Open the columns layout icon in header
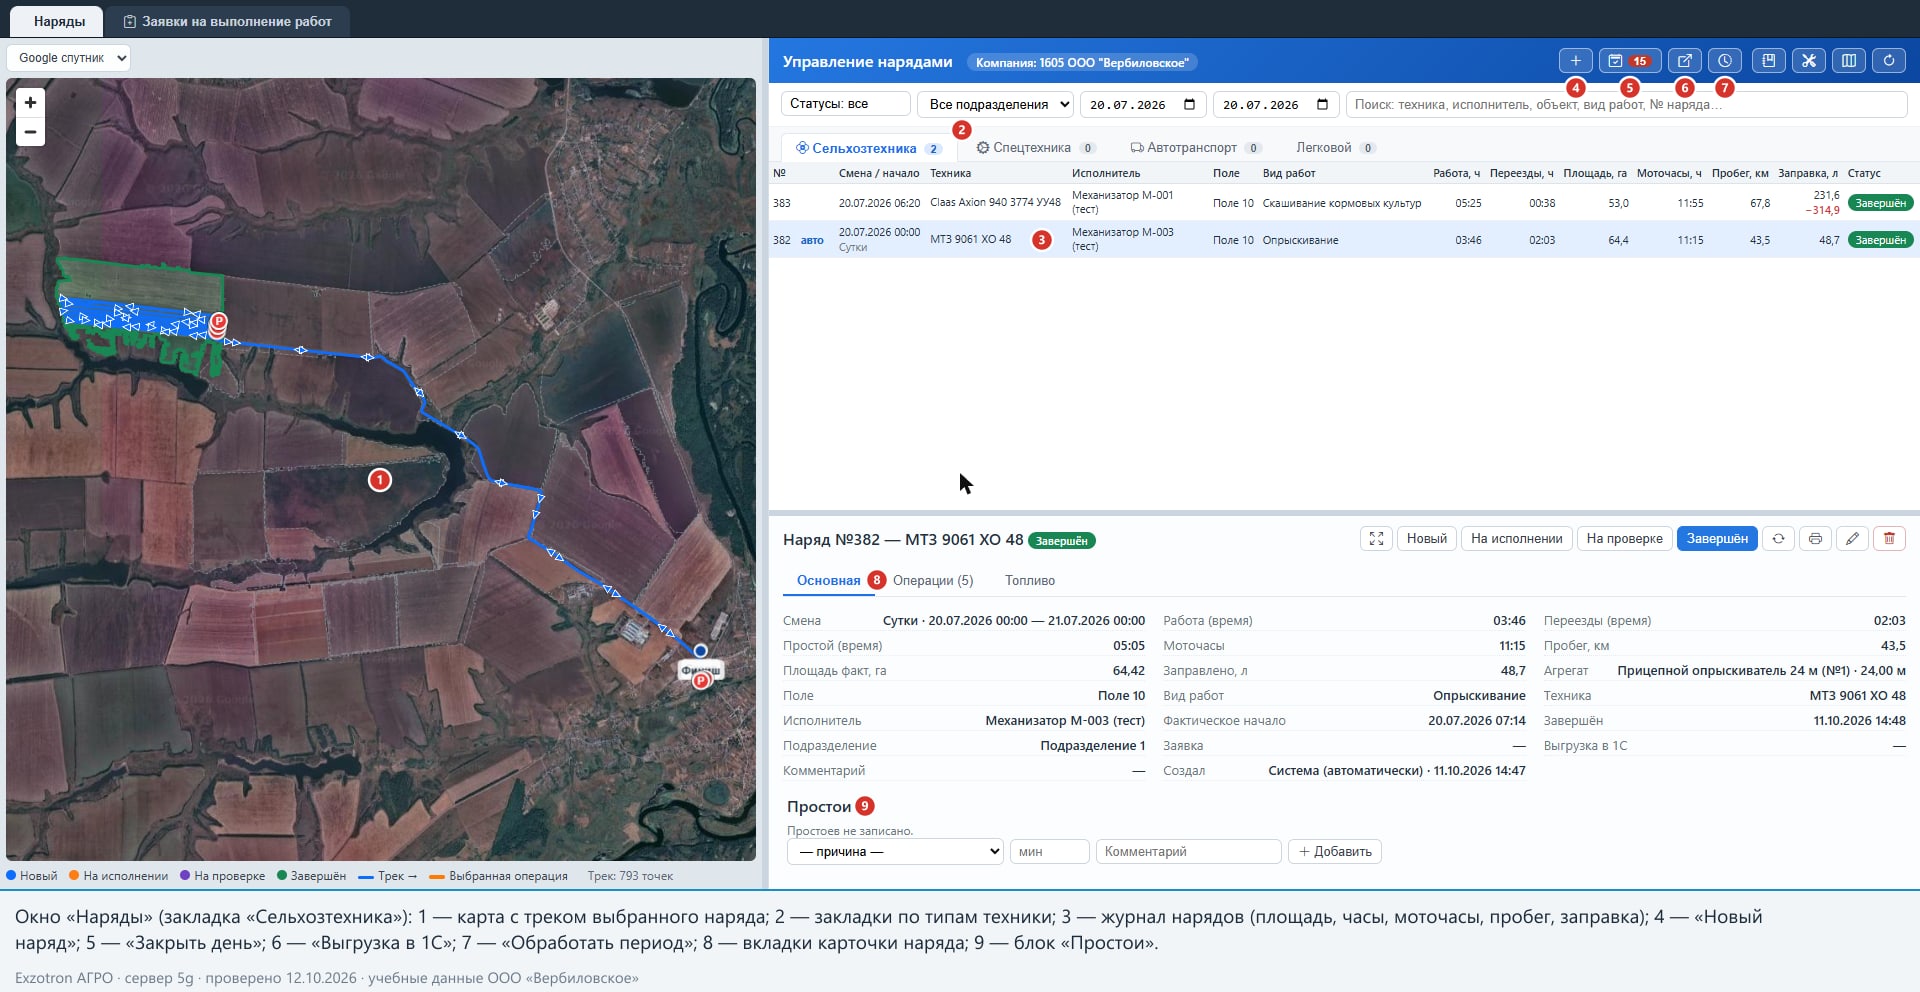 pyautogui.click(x=1849, y=61)
